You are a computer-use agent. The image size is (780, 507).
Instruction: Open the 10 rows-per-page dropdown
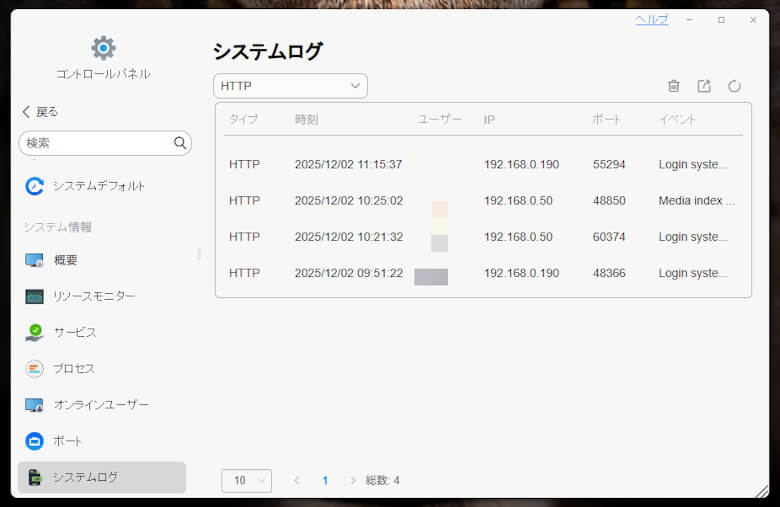[x=246, y=480]
